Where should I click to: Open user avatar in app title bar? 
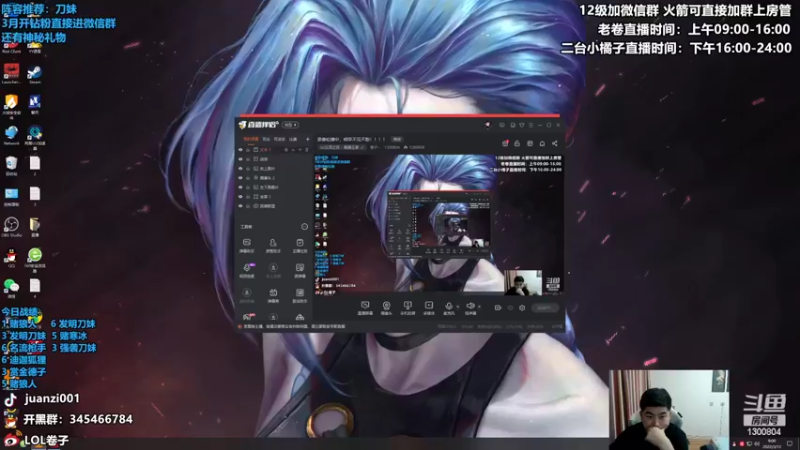pyautogui.click(x=488, y=125)
